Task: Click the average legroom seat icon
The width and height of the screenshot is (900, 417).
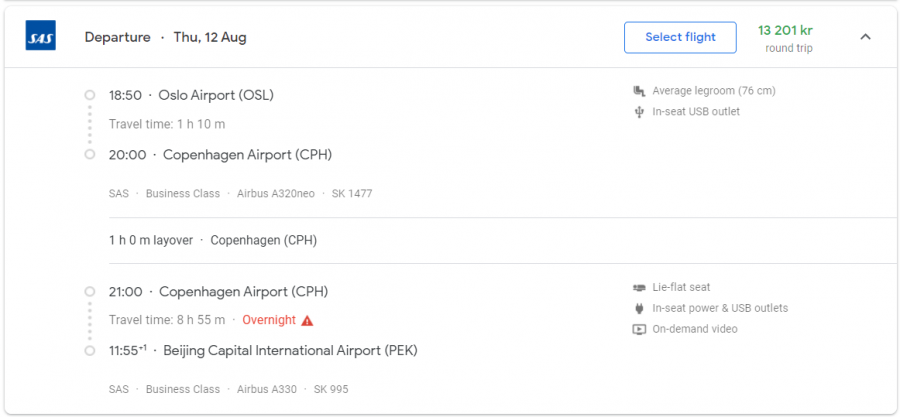Action: tap(639, 91)
